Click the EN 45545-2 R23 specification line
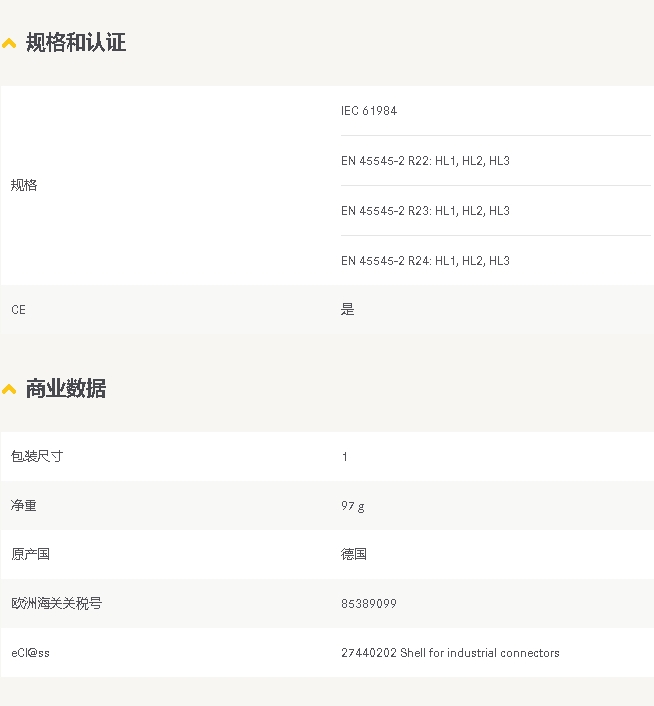 coord(425,211)
